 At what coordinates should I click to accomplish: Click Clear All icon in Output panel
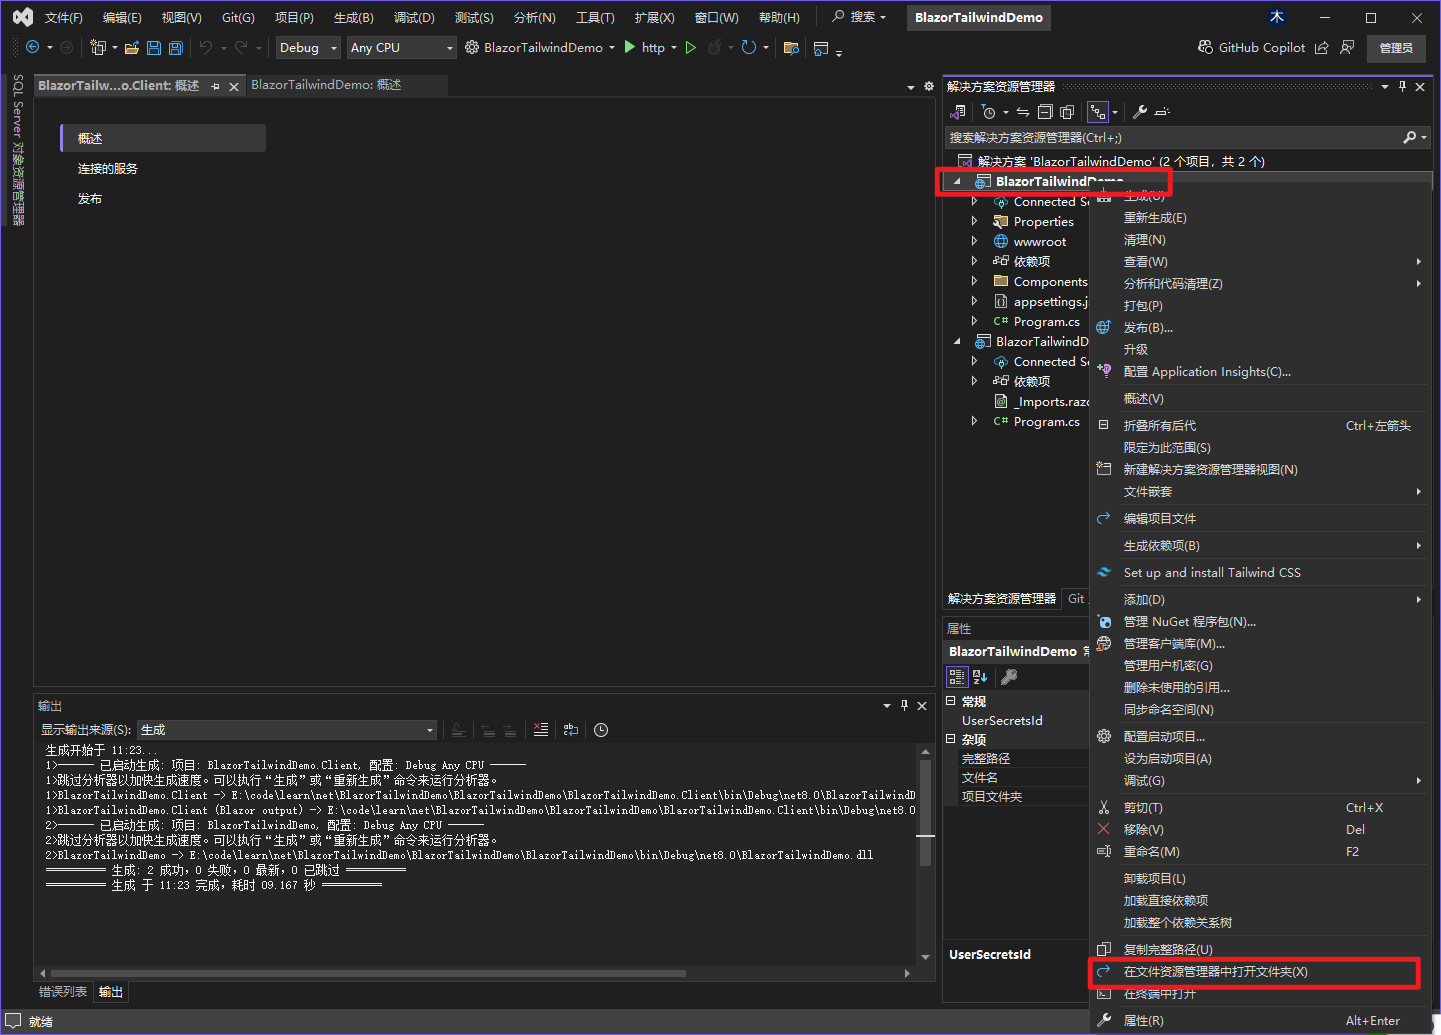tap(541, 730)
